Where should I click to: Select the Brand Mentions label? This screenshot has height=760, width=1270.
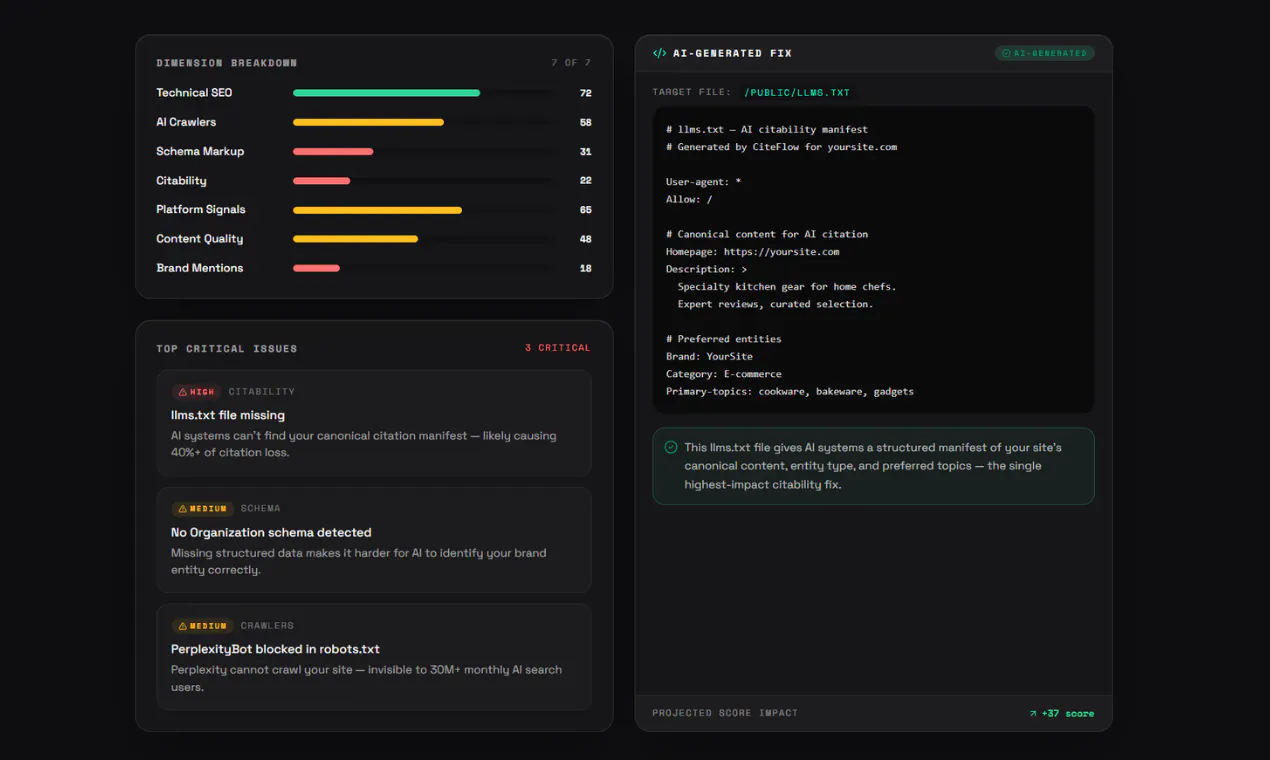pos(200,268)
